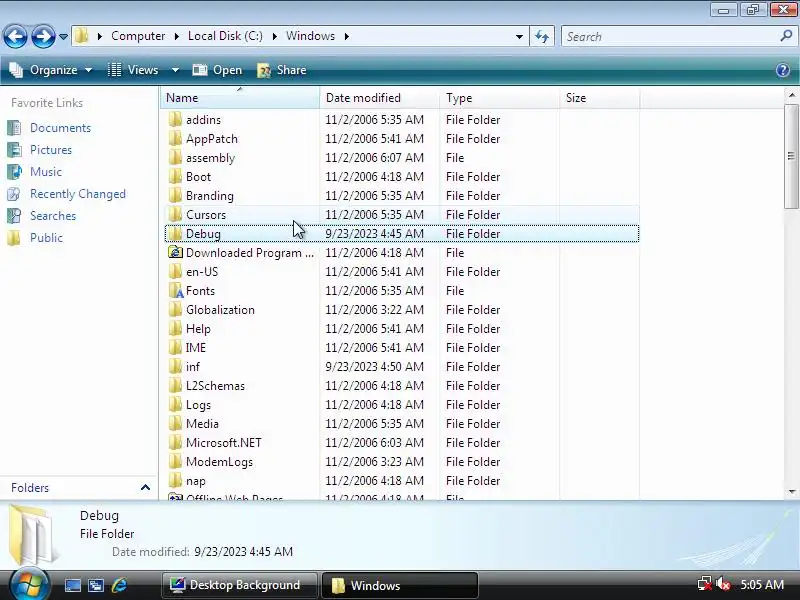
Task: Click the Views button
Action: pos(134,70)
